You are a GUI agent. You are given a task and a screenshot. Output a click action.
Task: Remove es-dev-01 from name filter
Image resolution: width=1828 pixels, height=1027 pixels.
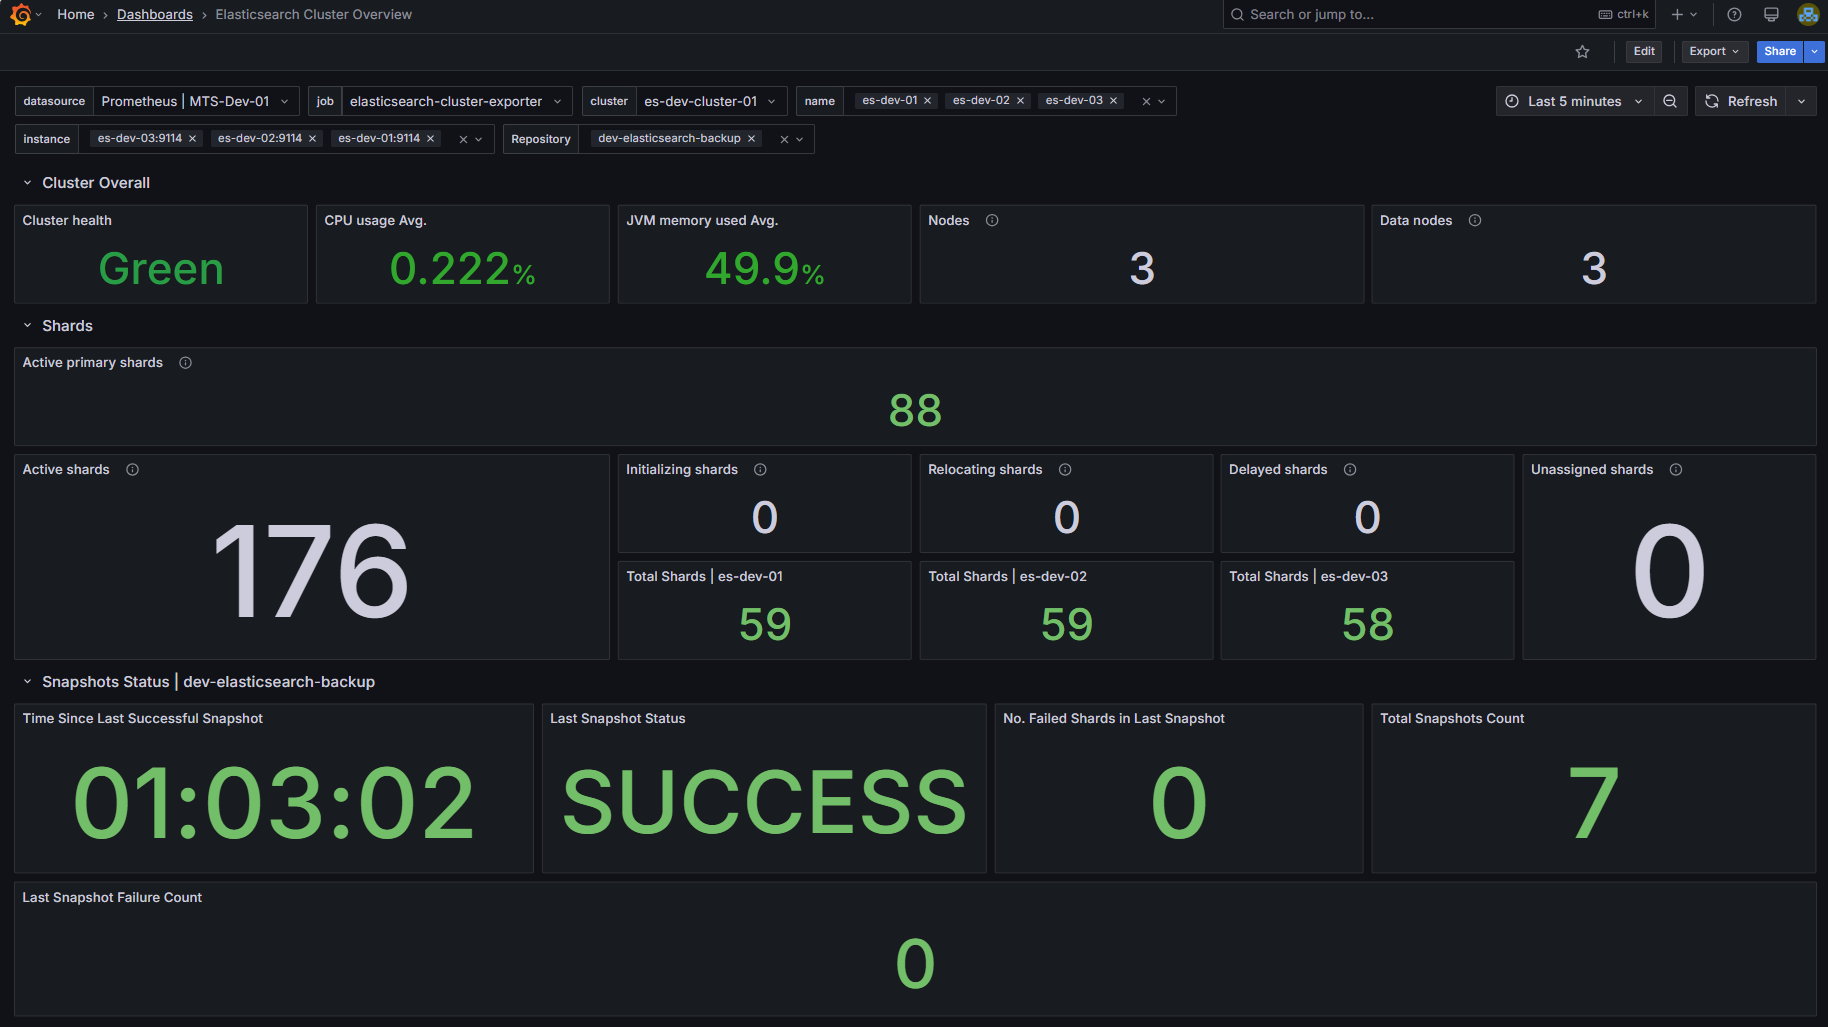tap(928, 101)
